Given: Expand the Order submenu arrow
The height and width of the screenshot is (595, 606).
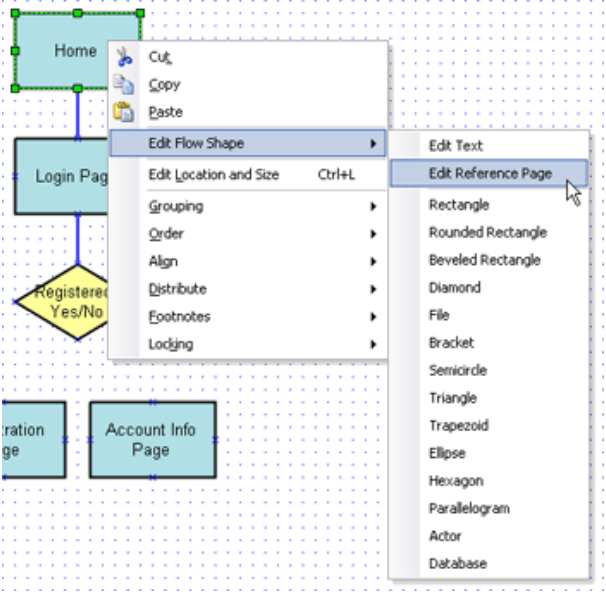Looking at the screenshot, I should coord(373,234).
